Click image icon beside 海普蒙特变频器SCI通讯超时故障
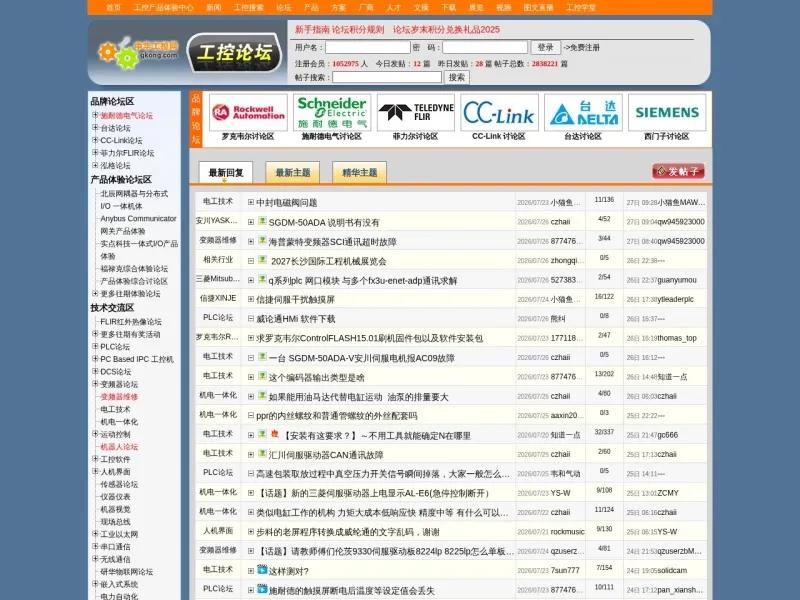This screenshot has height=600, width=800. point(262,240)
